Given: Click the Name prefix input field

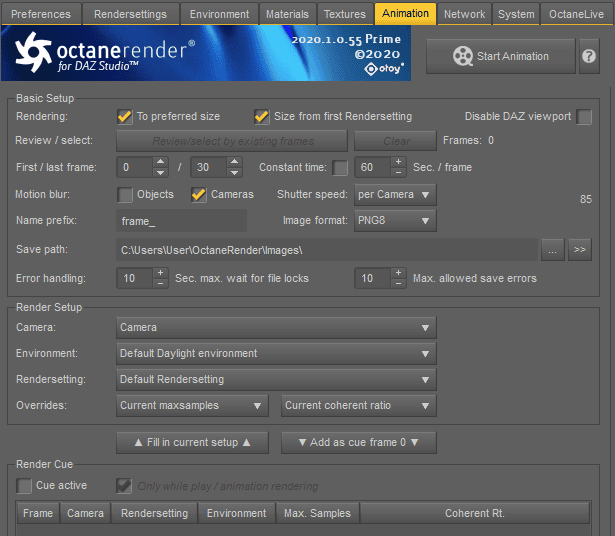Looking at the screenshot, I should pyautogui.click(x=181, y=221).
